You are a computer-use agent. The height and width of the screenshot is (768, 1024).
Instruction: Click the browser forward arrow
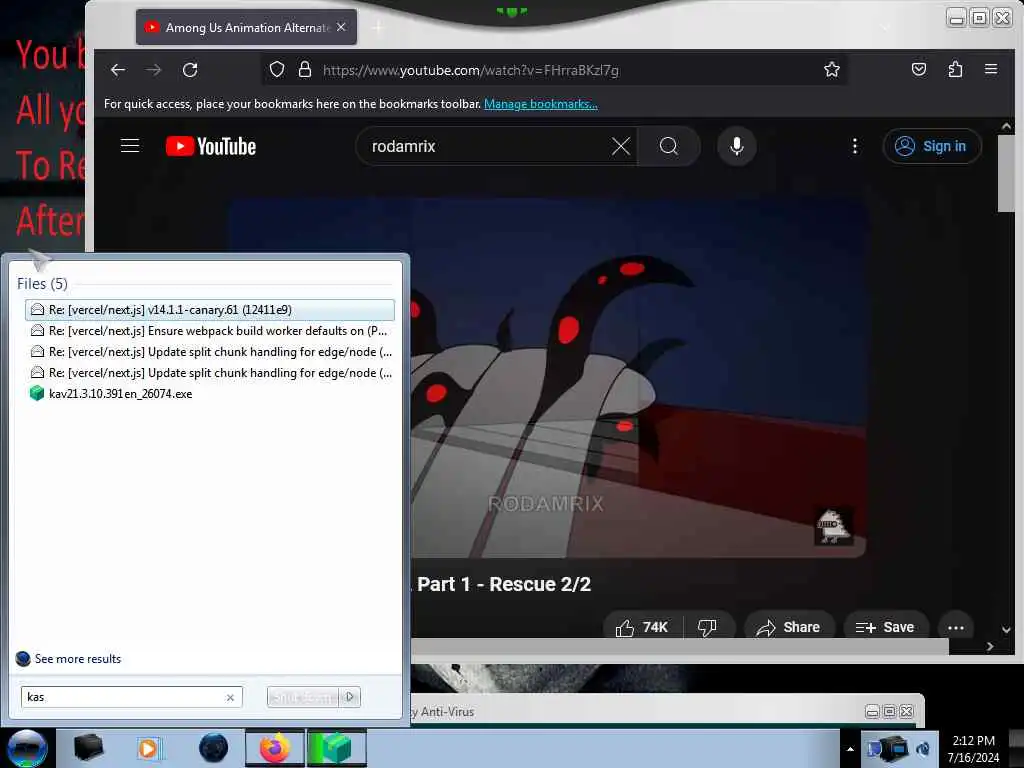coord(154,70)
